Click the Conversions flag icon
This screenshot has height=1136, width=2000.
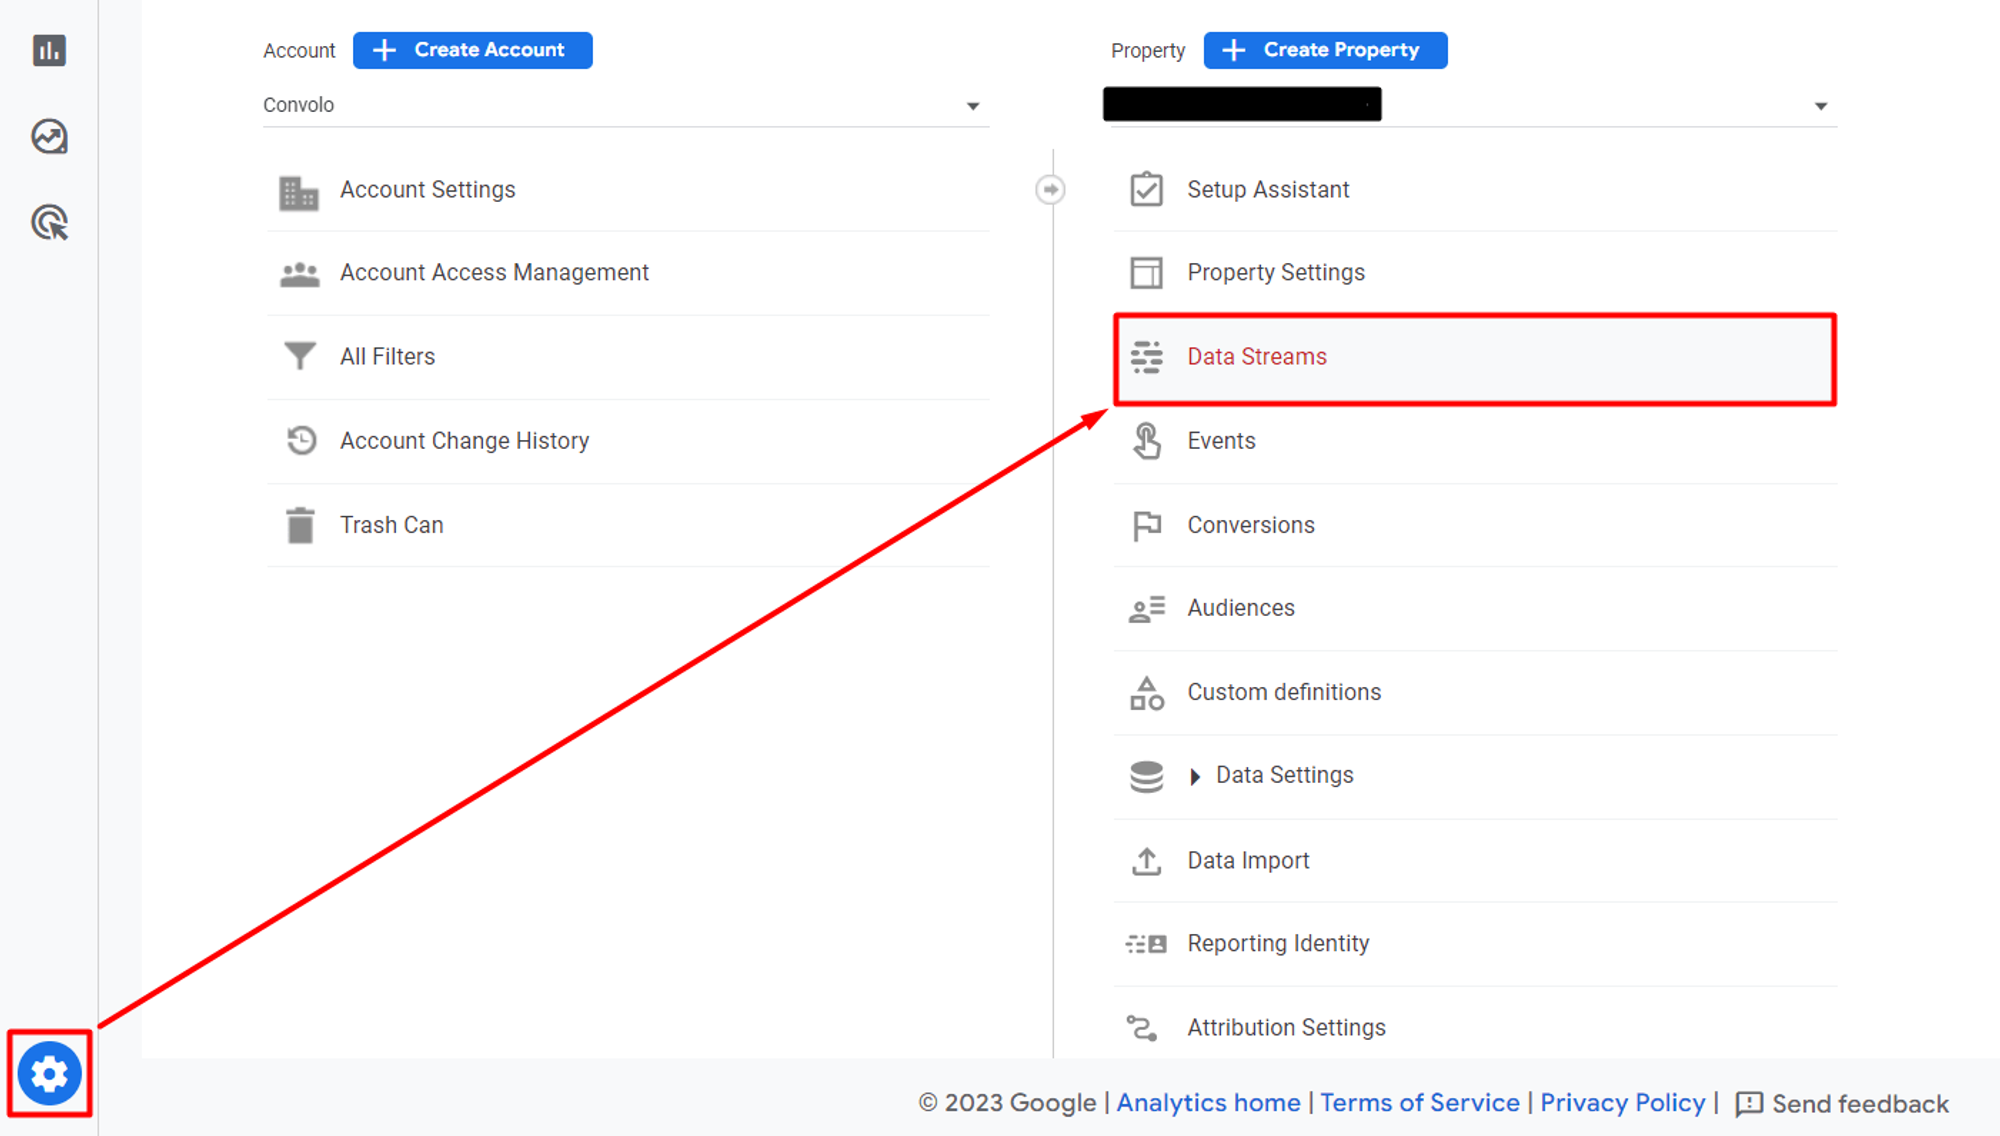tap(1146, 526)
